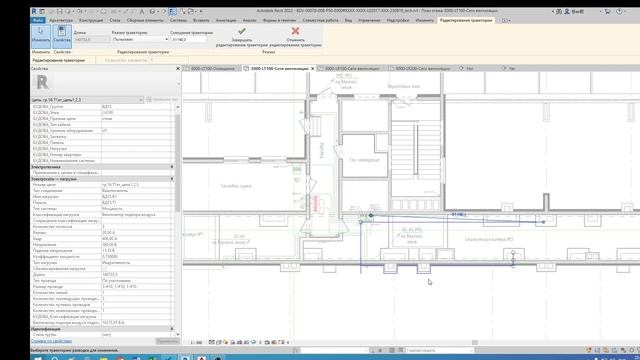Image resolution: width=640 pixels, height=360 pixels.
Task: Click the detail level icon in view control bar
Action: point(211,342)
